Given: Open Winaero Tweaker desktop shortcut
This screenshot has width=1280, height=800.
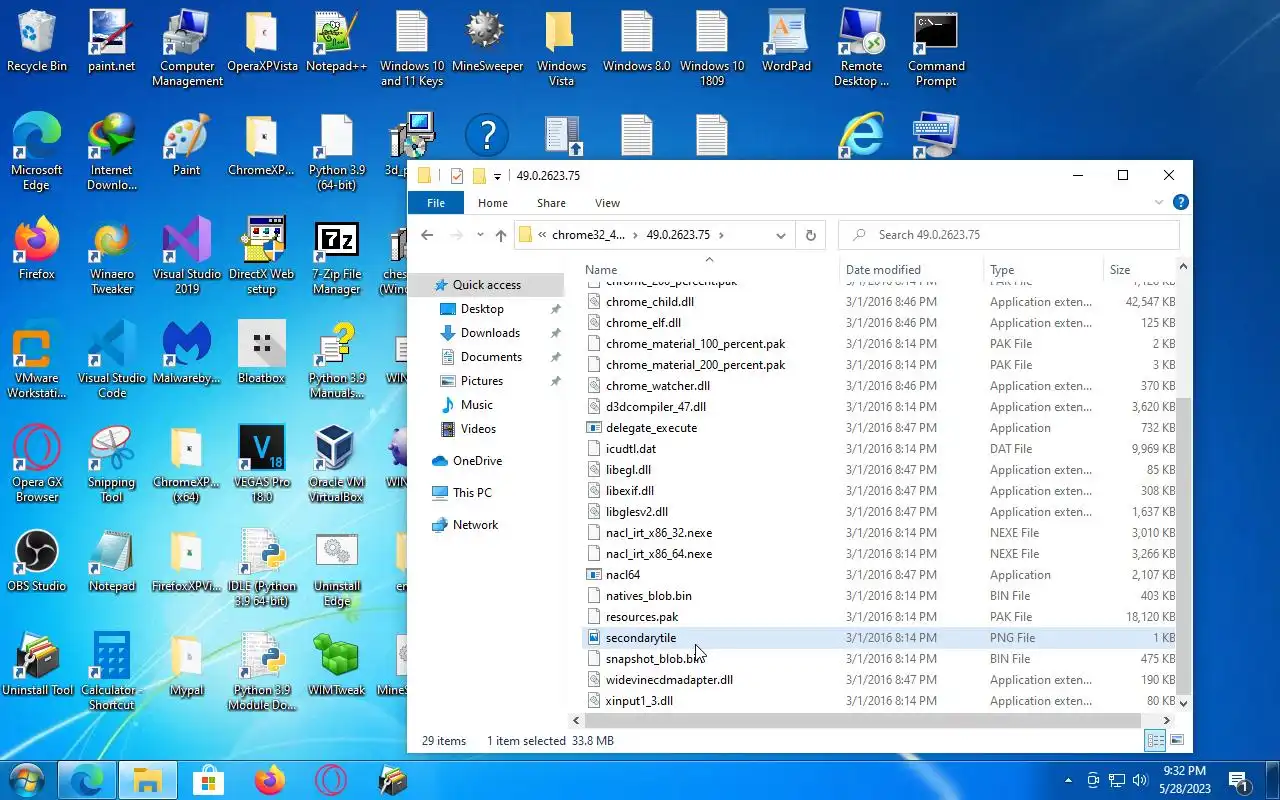Looking at the screenshot, I should click(x=112, y=256).
